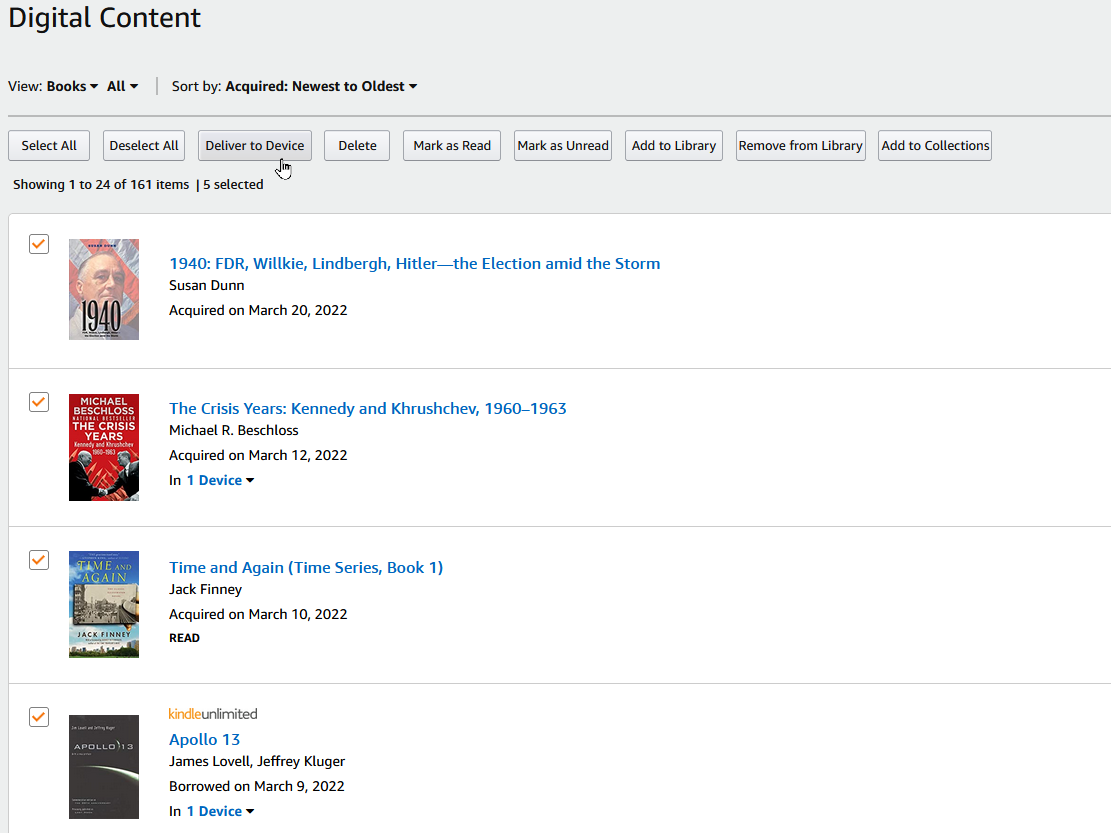Deliver selected books to device
Screen dimensions: 1111x833
point(254,145)
